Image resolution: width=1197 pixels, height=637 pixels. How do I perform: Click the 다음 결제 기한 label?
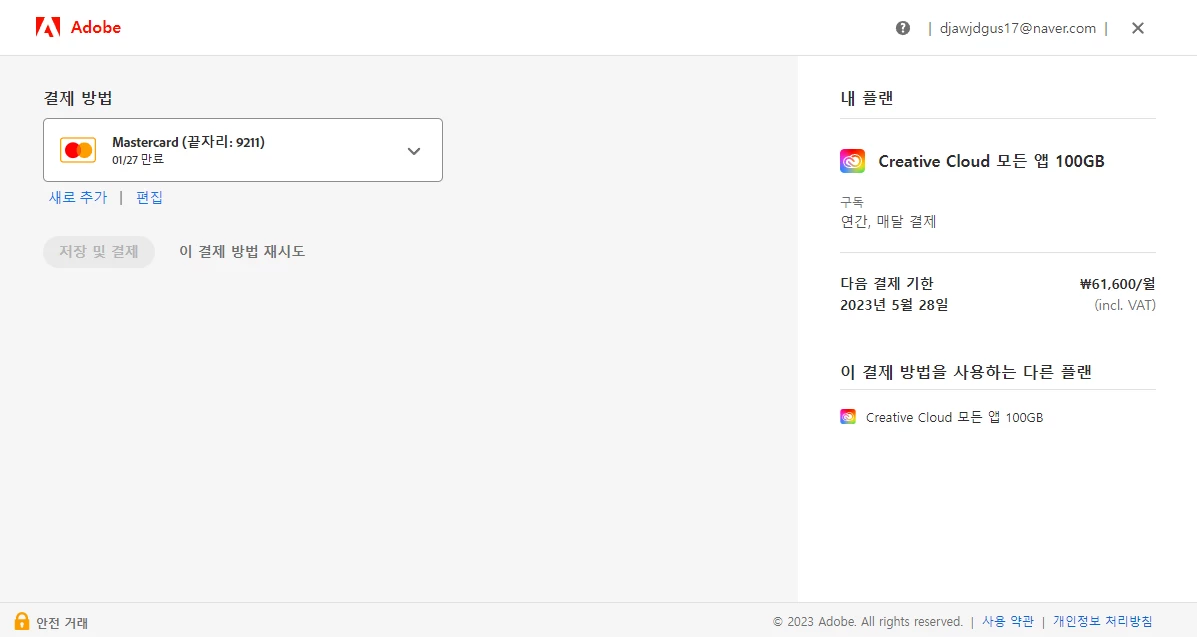[x=886, y=283]
